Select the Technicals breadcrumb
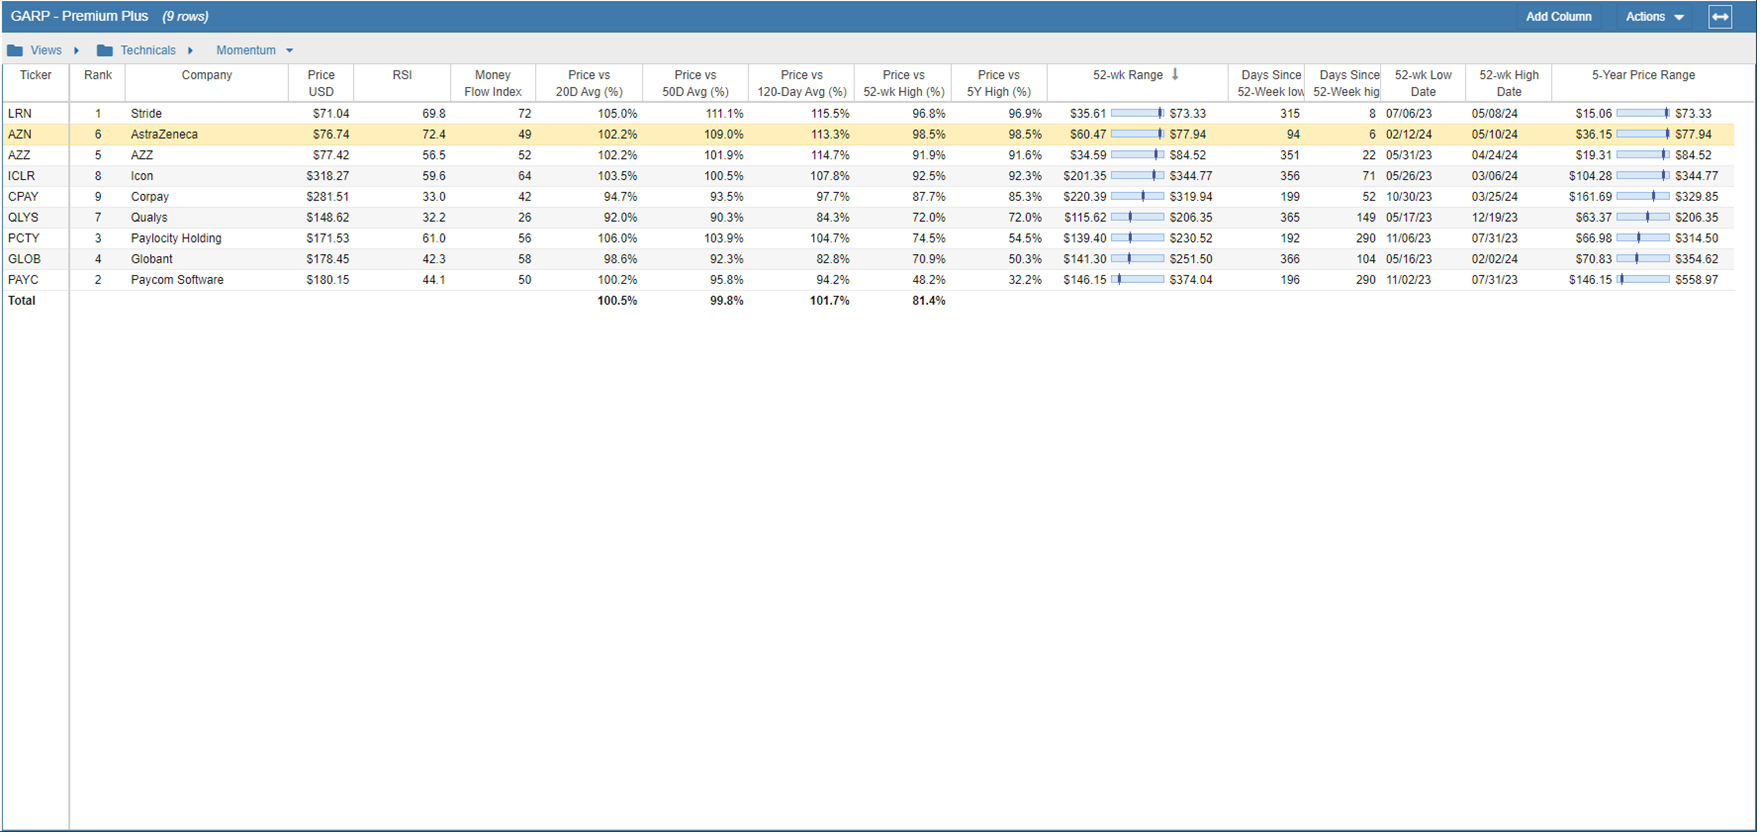Image resolution: width=1763 pixels, height=837 pixels. (149, 51)
